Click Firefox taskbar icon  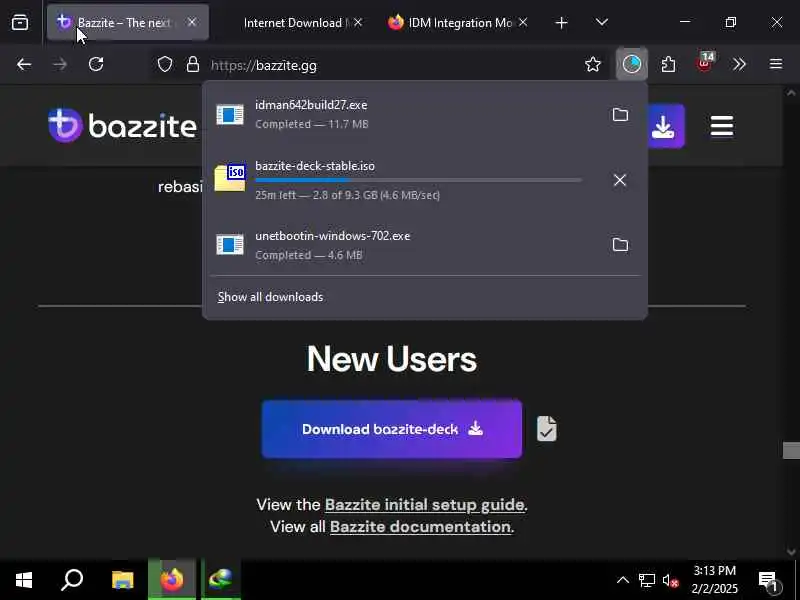click(x=172, y=580)
